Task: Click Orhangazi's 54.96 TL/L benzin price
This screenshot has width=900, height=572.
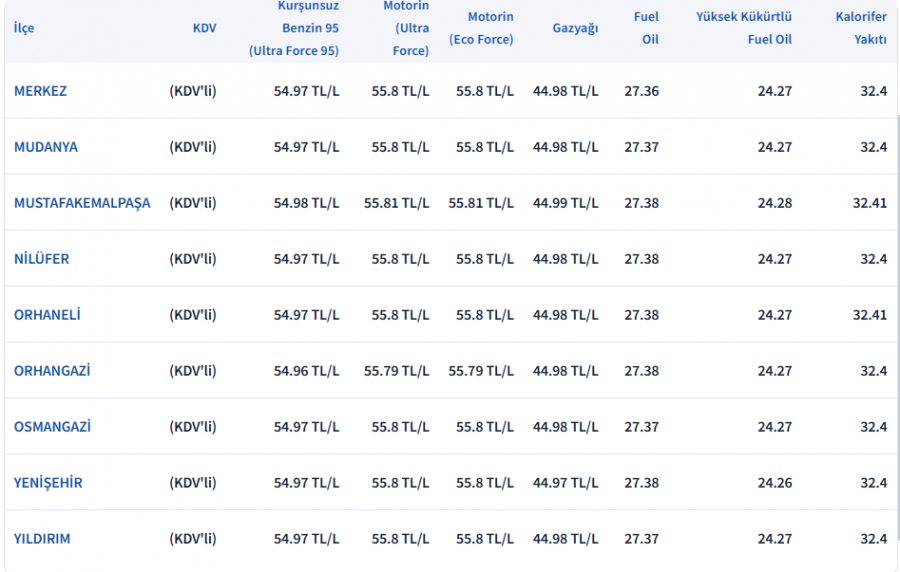Action: tap(306, 371)
